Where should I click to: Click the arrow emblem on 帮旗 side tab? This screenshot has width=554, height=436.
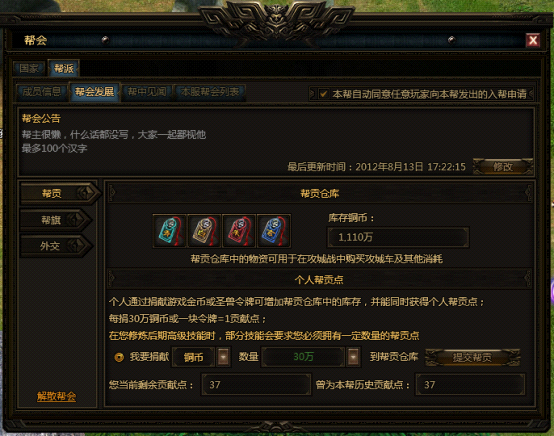(x=76, y=220)
